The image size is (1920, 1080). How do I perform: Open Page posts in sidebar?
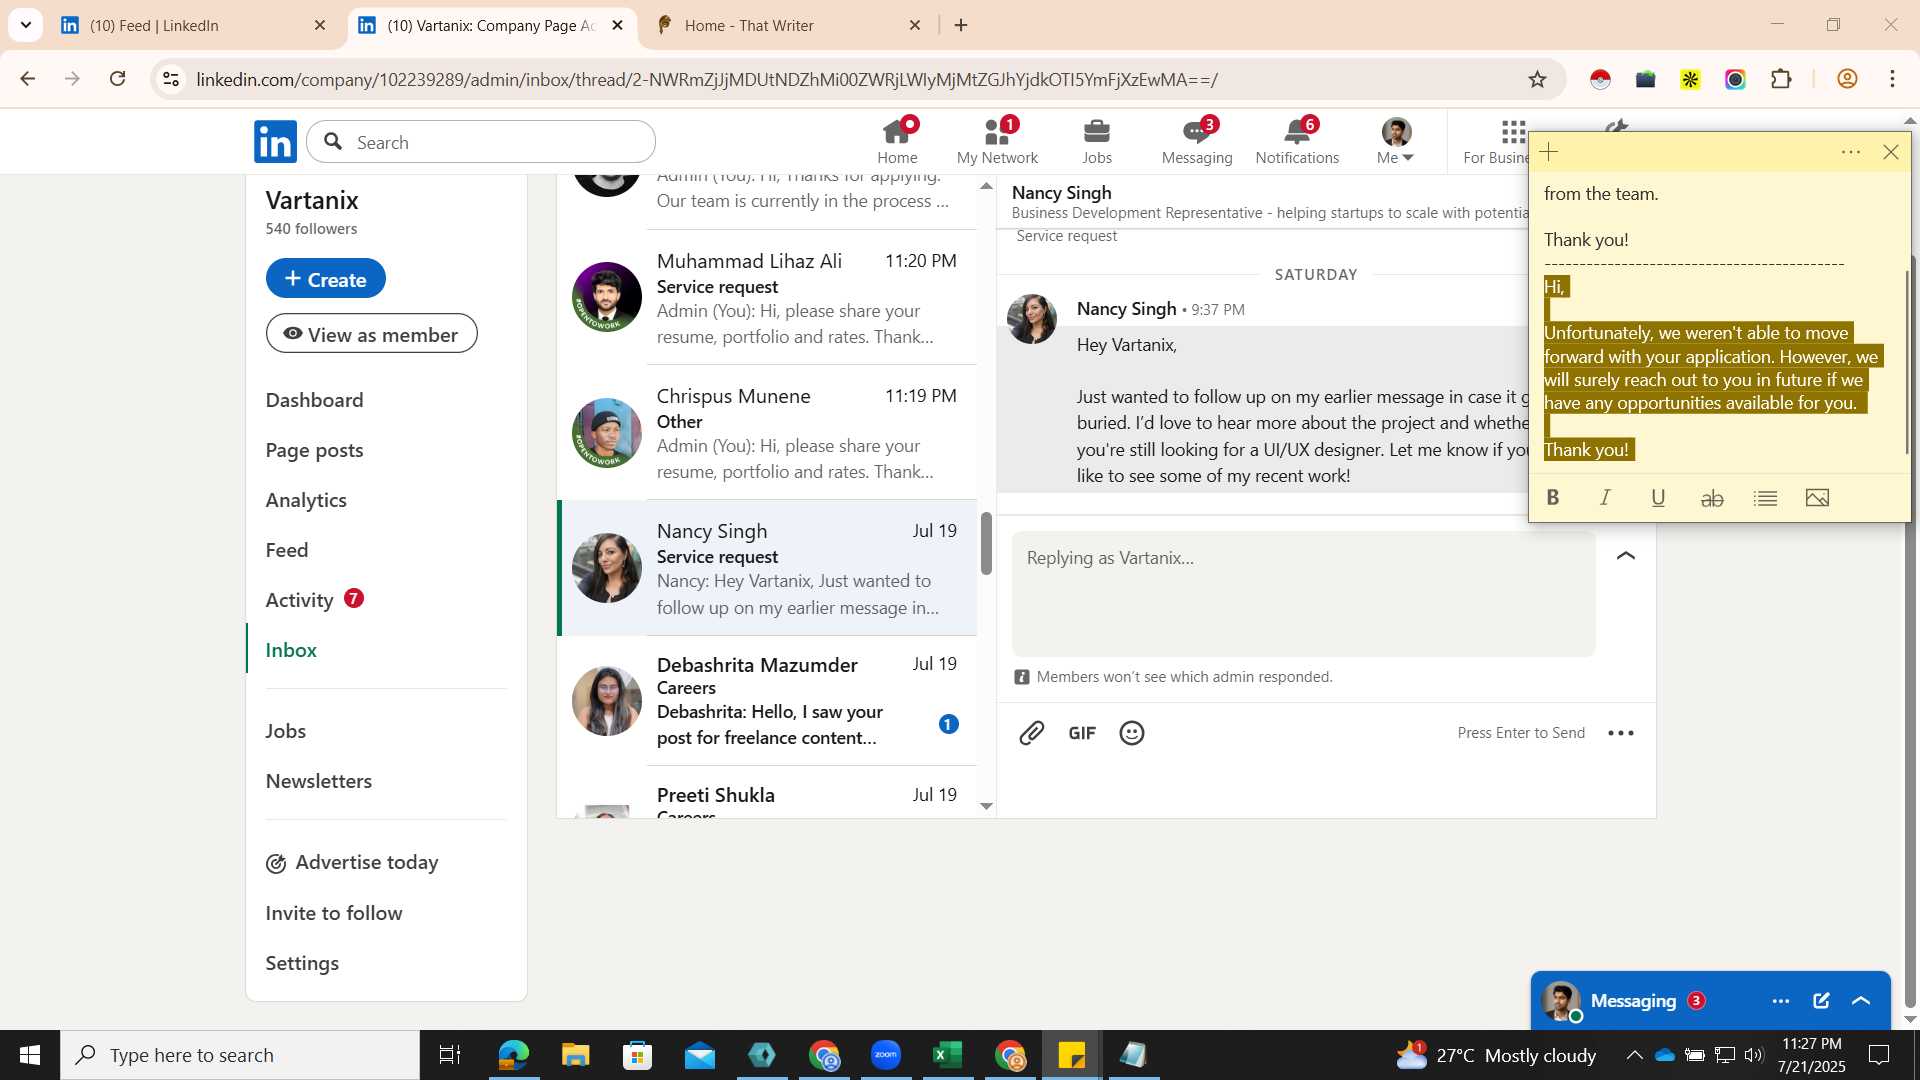[314, 450]
